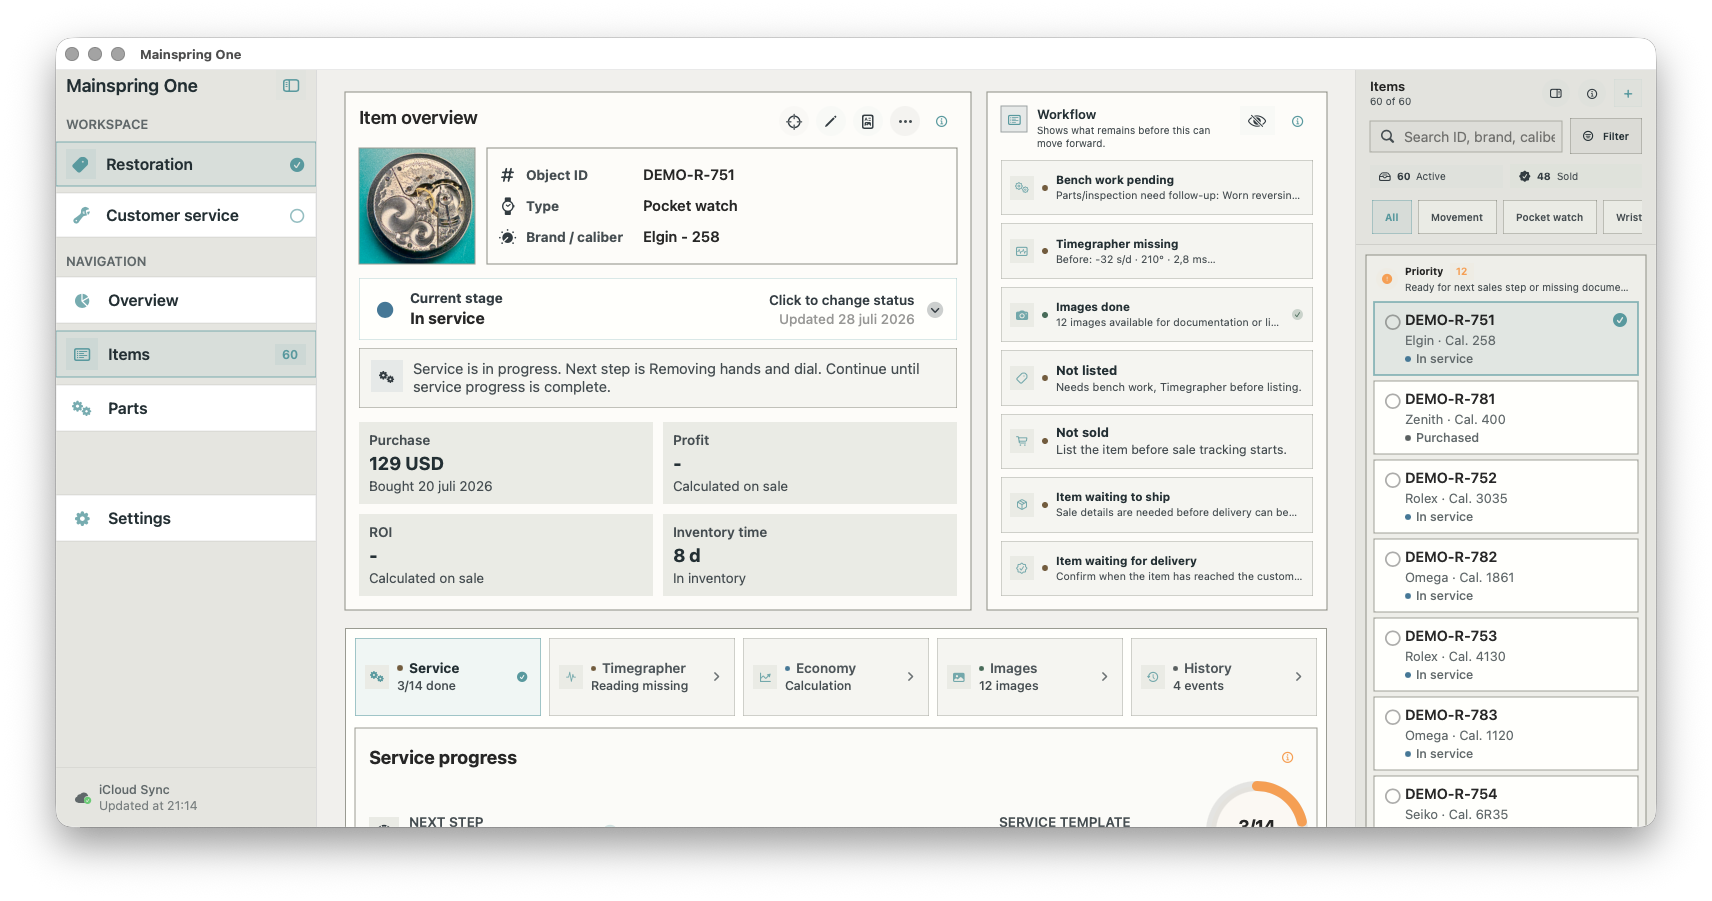This screenshot has height=901, width=1712.
Task: Click the Bench work pending gear icon
Action: click(1022, 188)
